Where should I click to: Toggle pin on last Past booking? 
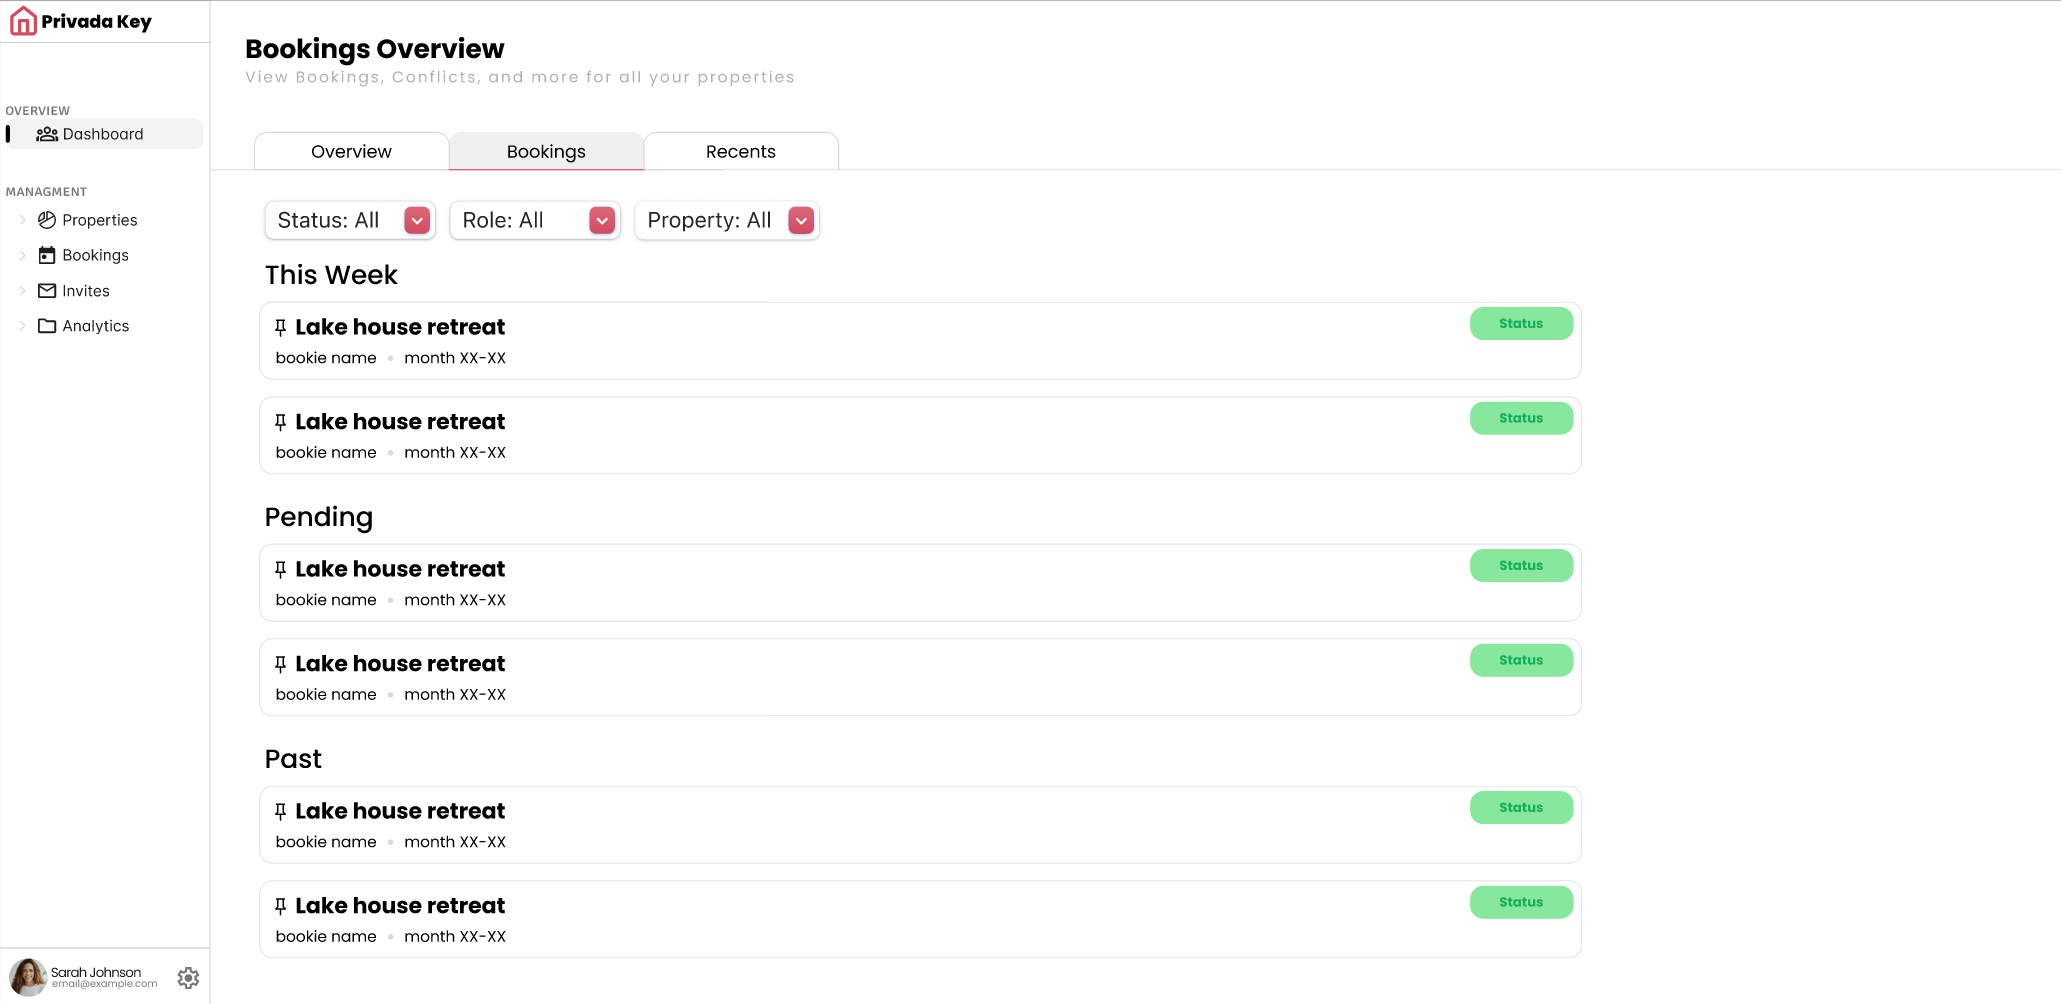pyautogui.click(x=281, y=906)
